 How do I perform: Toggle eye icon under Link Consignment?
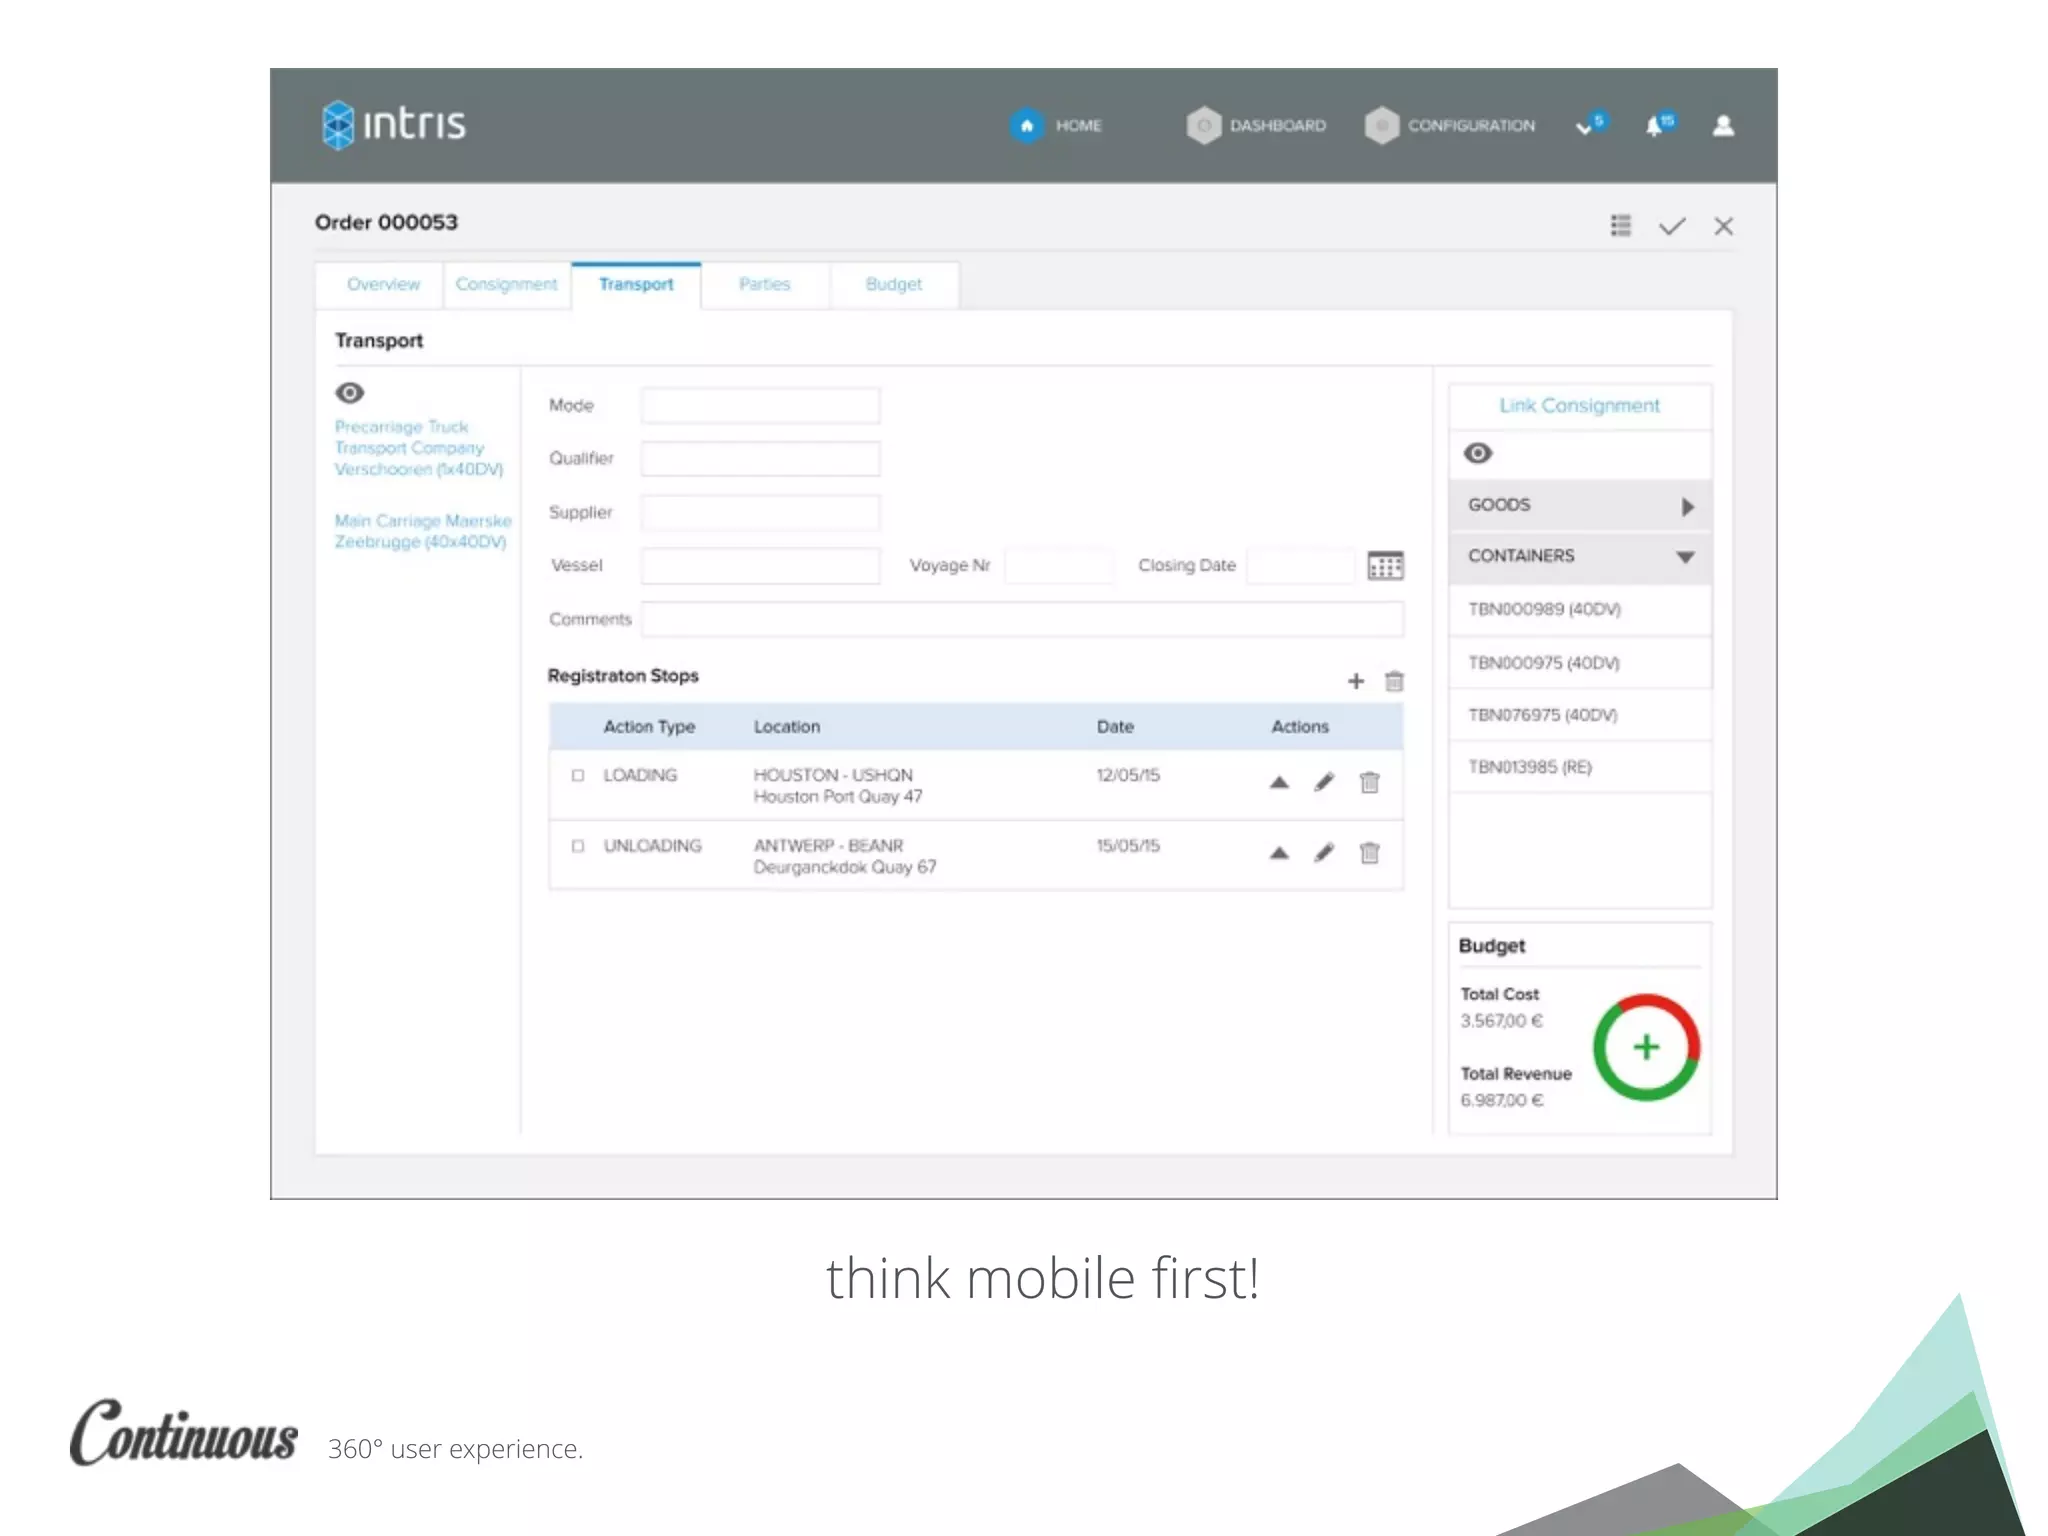[x=1478, y=453]
